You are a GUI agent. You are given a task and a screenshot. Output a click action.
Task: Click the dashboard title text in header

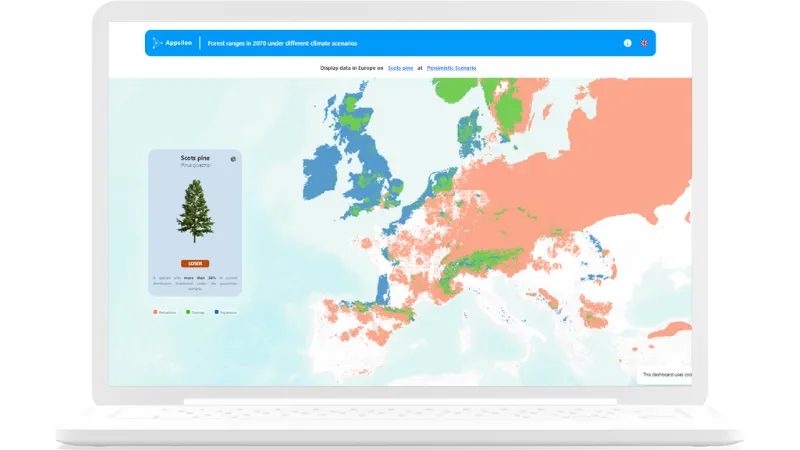click(x=282, y=43)
